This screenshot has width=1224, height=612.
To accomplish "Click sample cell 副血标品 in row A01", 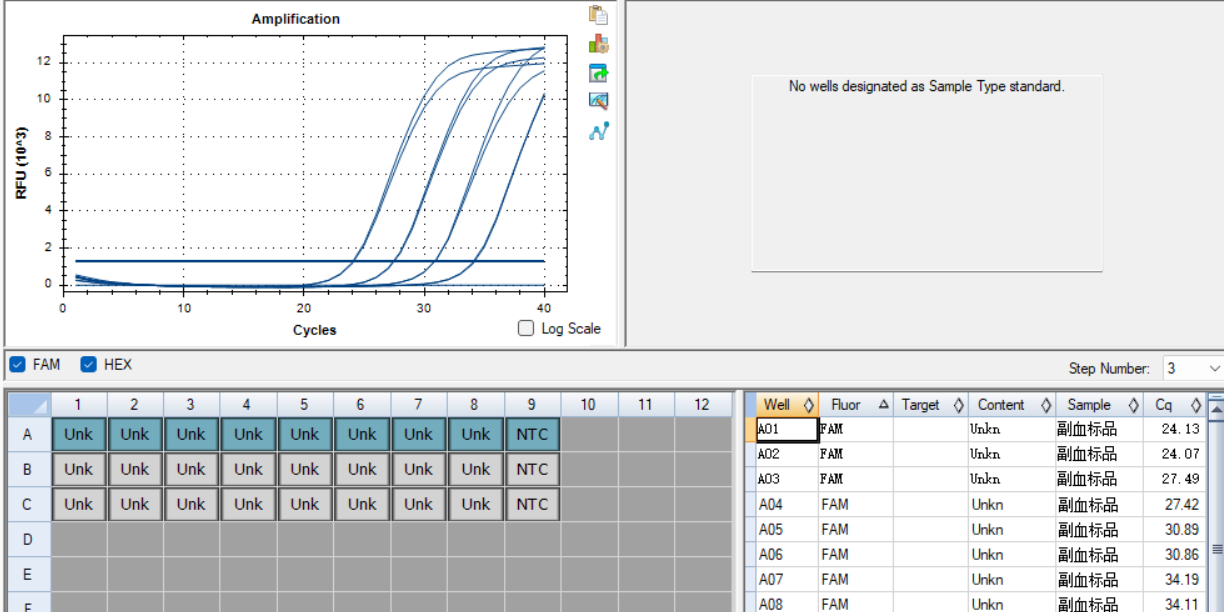I will pyautogui.click(x=1099, y=429).
